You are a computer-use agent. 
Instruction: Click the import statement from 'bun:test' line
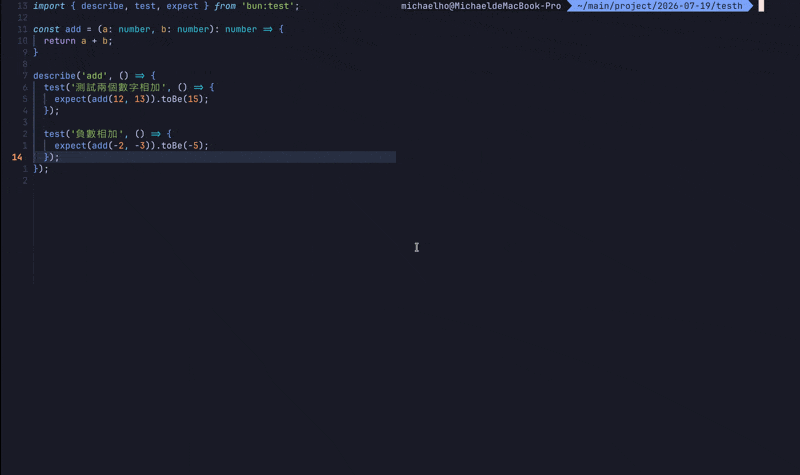[x=166, y=6]
